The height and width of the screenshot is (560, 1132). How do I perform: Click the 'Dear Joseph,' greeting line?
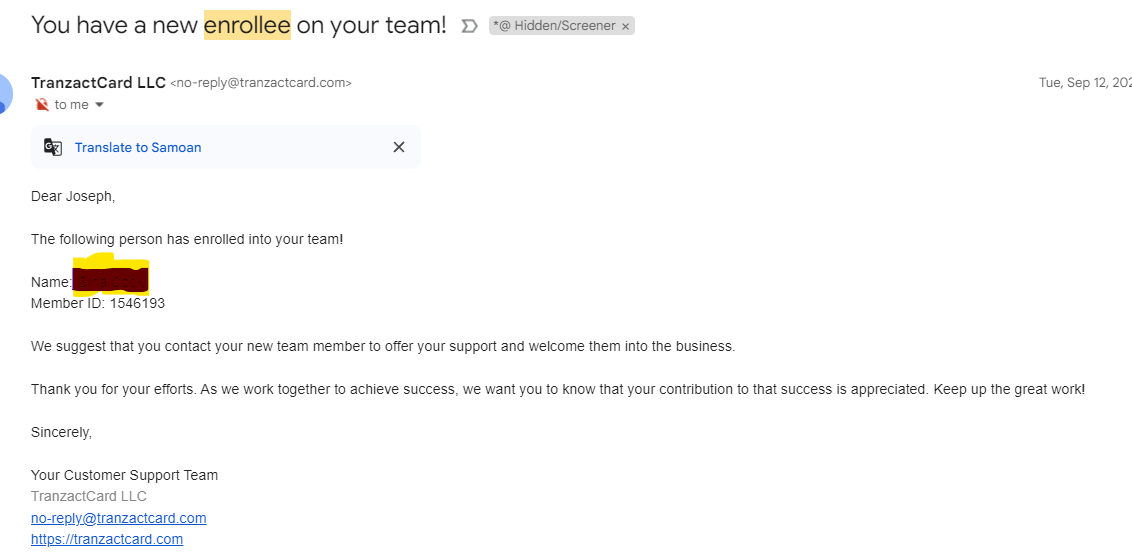pos(73,196)
